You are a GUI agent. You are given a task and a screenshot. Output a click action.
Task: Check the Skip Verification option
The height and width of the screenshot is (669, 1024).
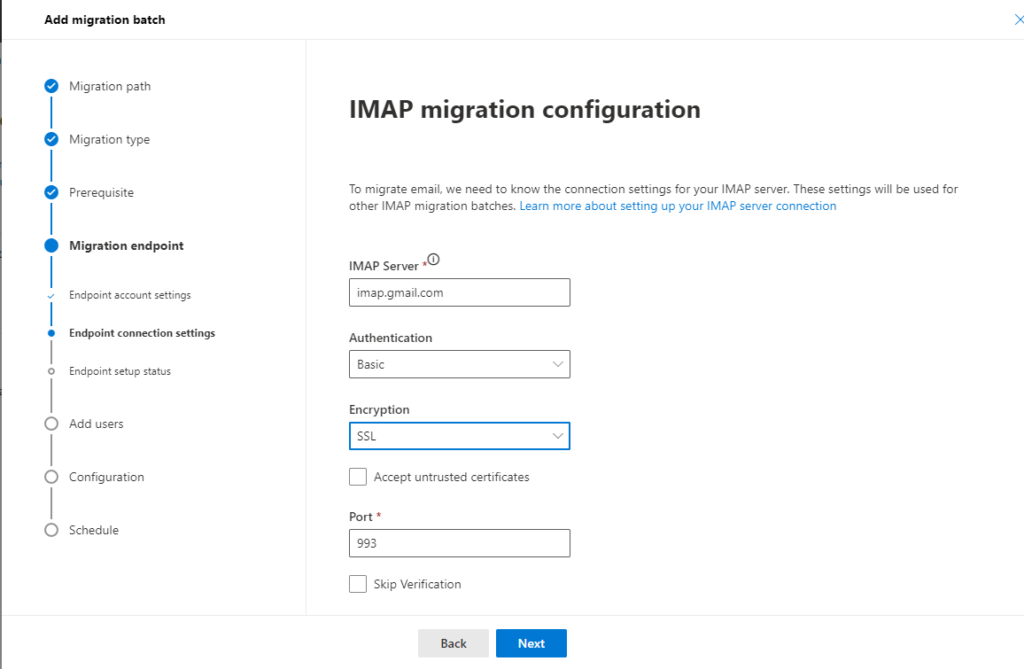(358, 584)
